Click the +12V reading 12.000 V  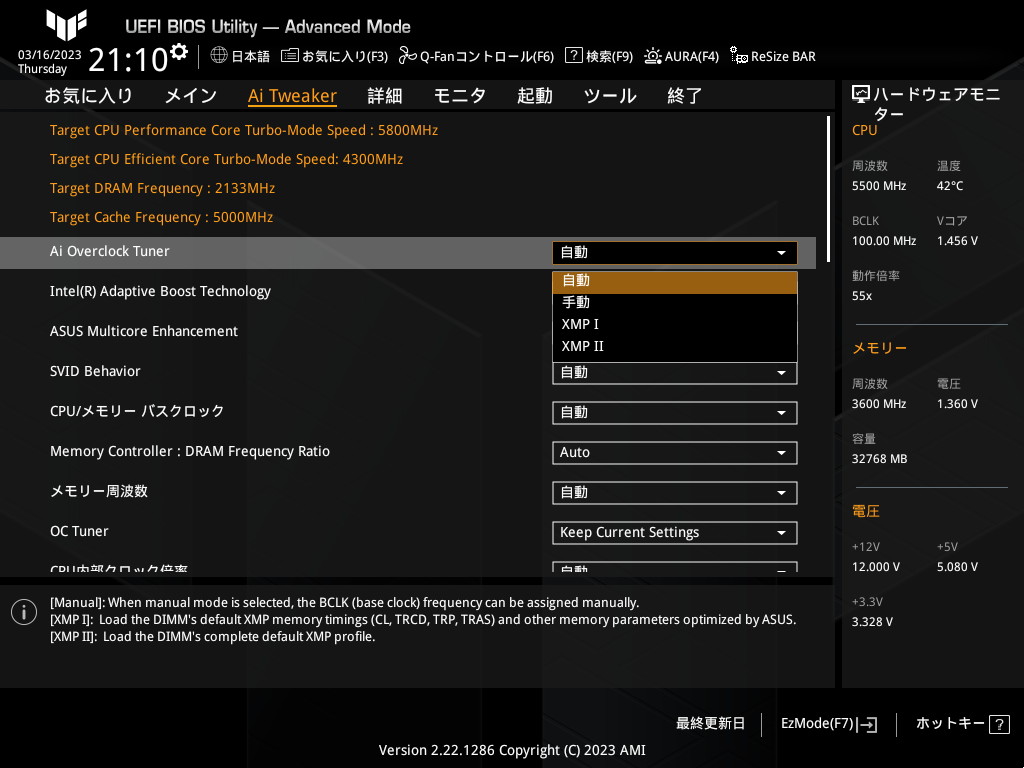pos(876,567)
